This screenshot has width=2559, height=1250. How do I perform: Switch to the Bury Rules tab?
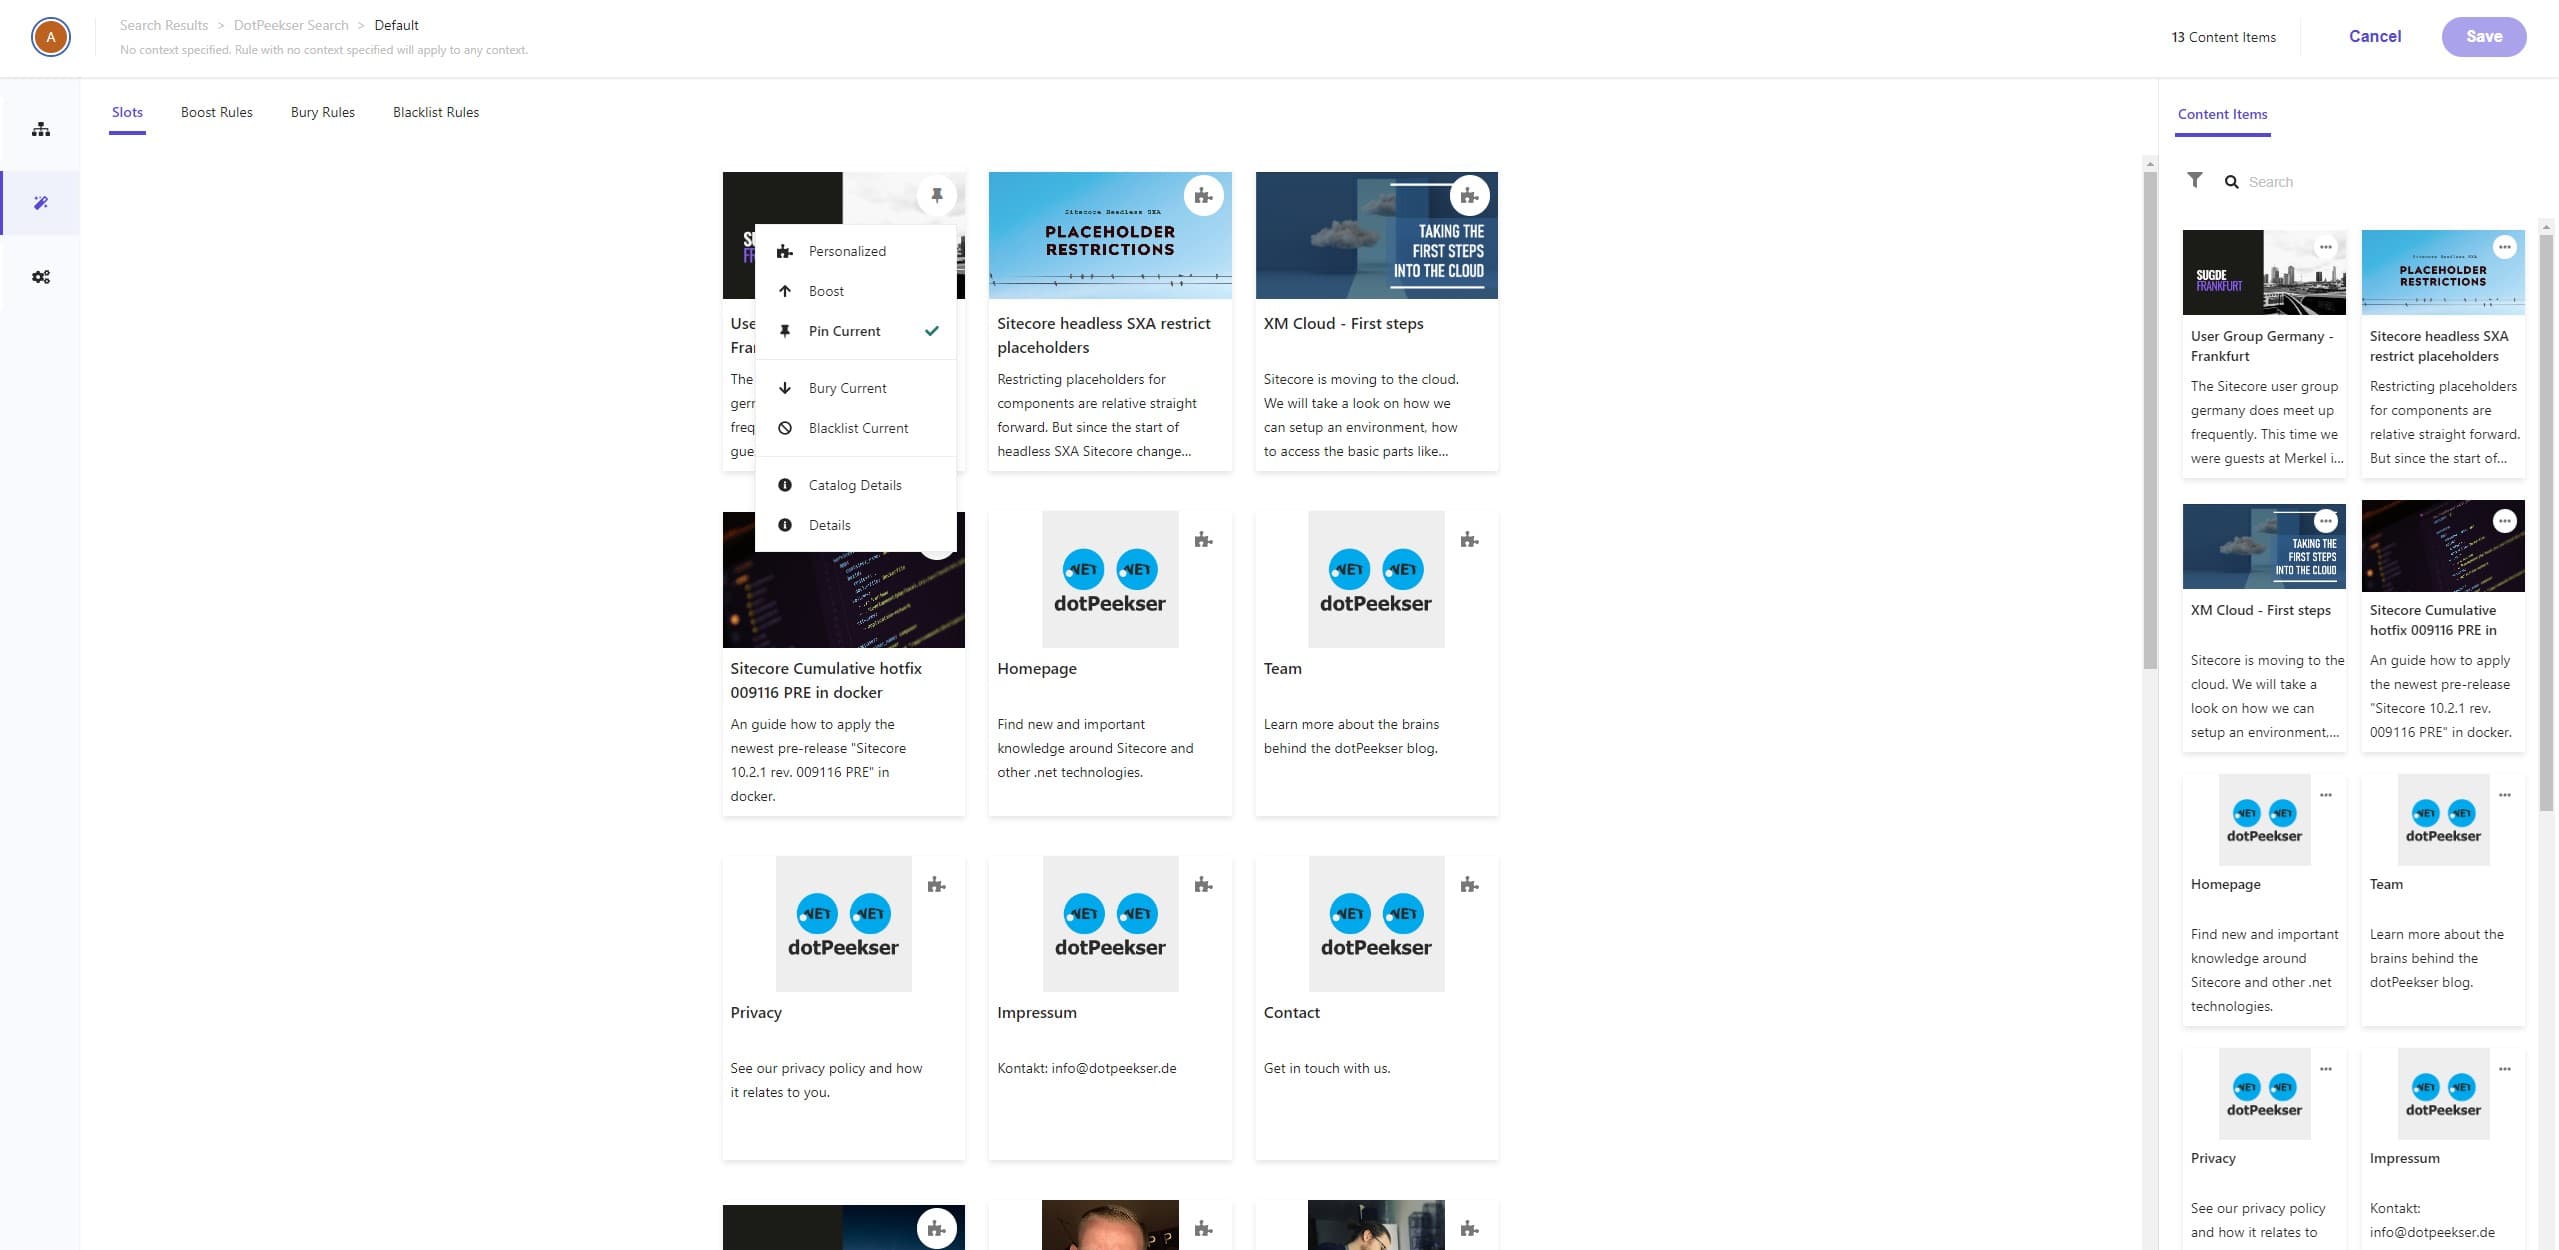tap(323, 112)
